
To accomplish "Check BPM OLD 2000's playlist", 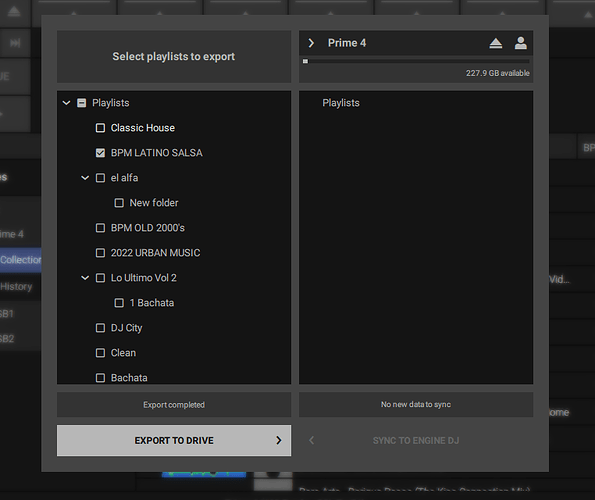I will tap(100, 228).
